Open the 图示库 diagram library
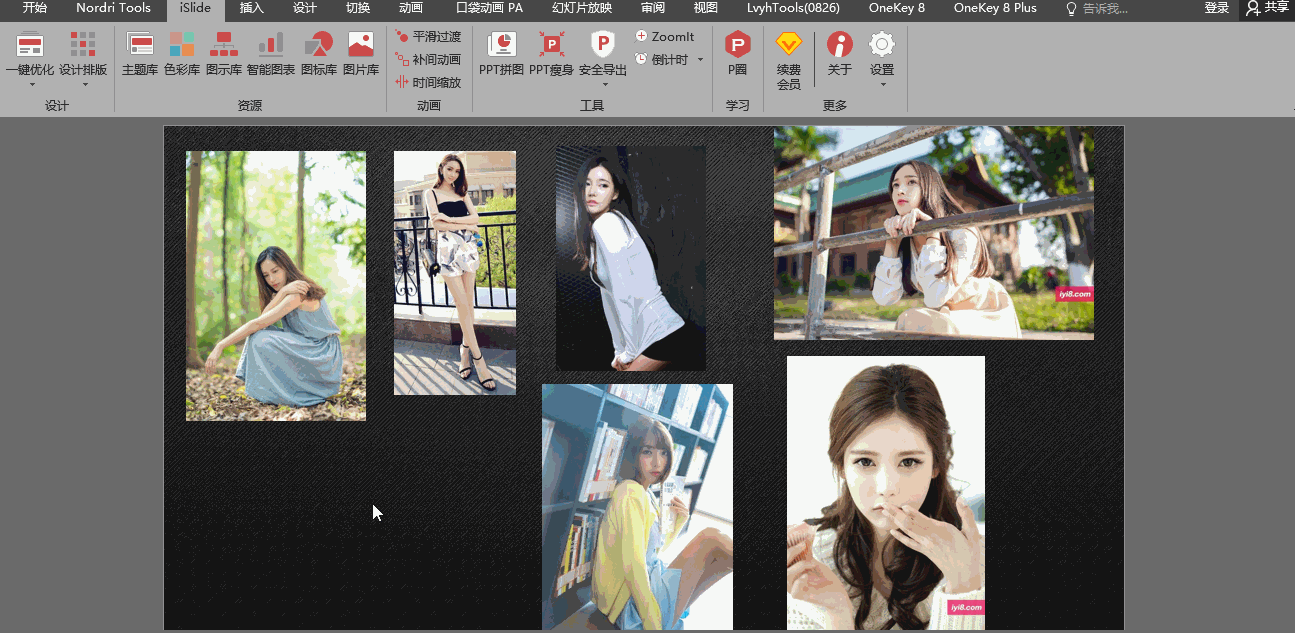Viewport: 1295px width, 633px height. click(x=223, y=54)
